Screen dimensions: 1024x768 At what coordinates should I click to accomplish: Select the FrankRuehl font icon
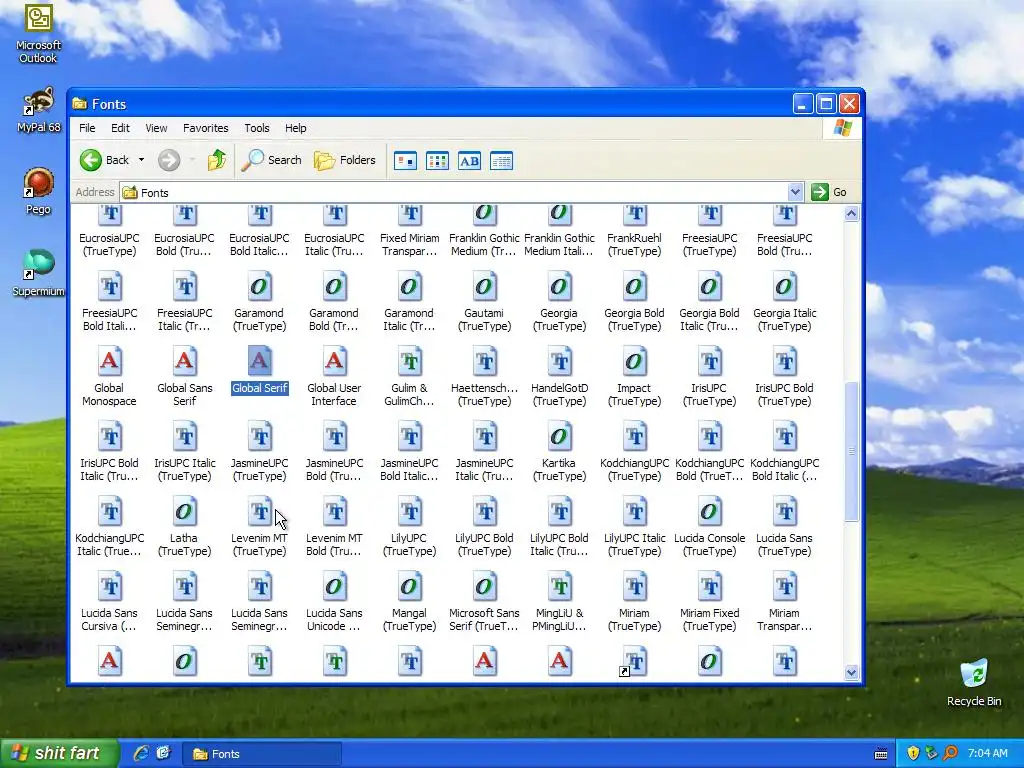pyautogui.click(x=634, y=216)
